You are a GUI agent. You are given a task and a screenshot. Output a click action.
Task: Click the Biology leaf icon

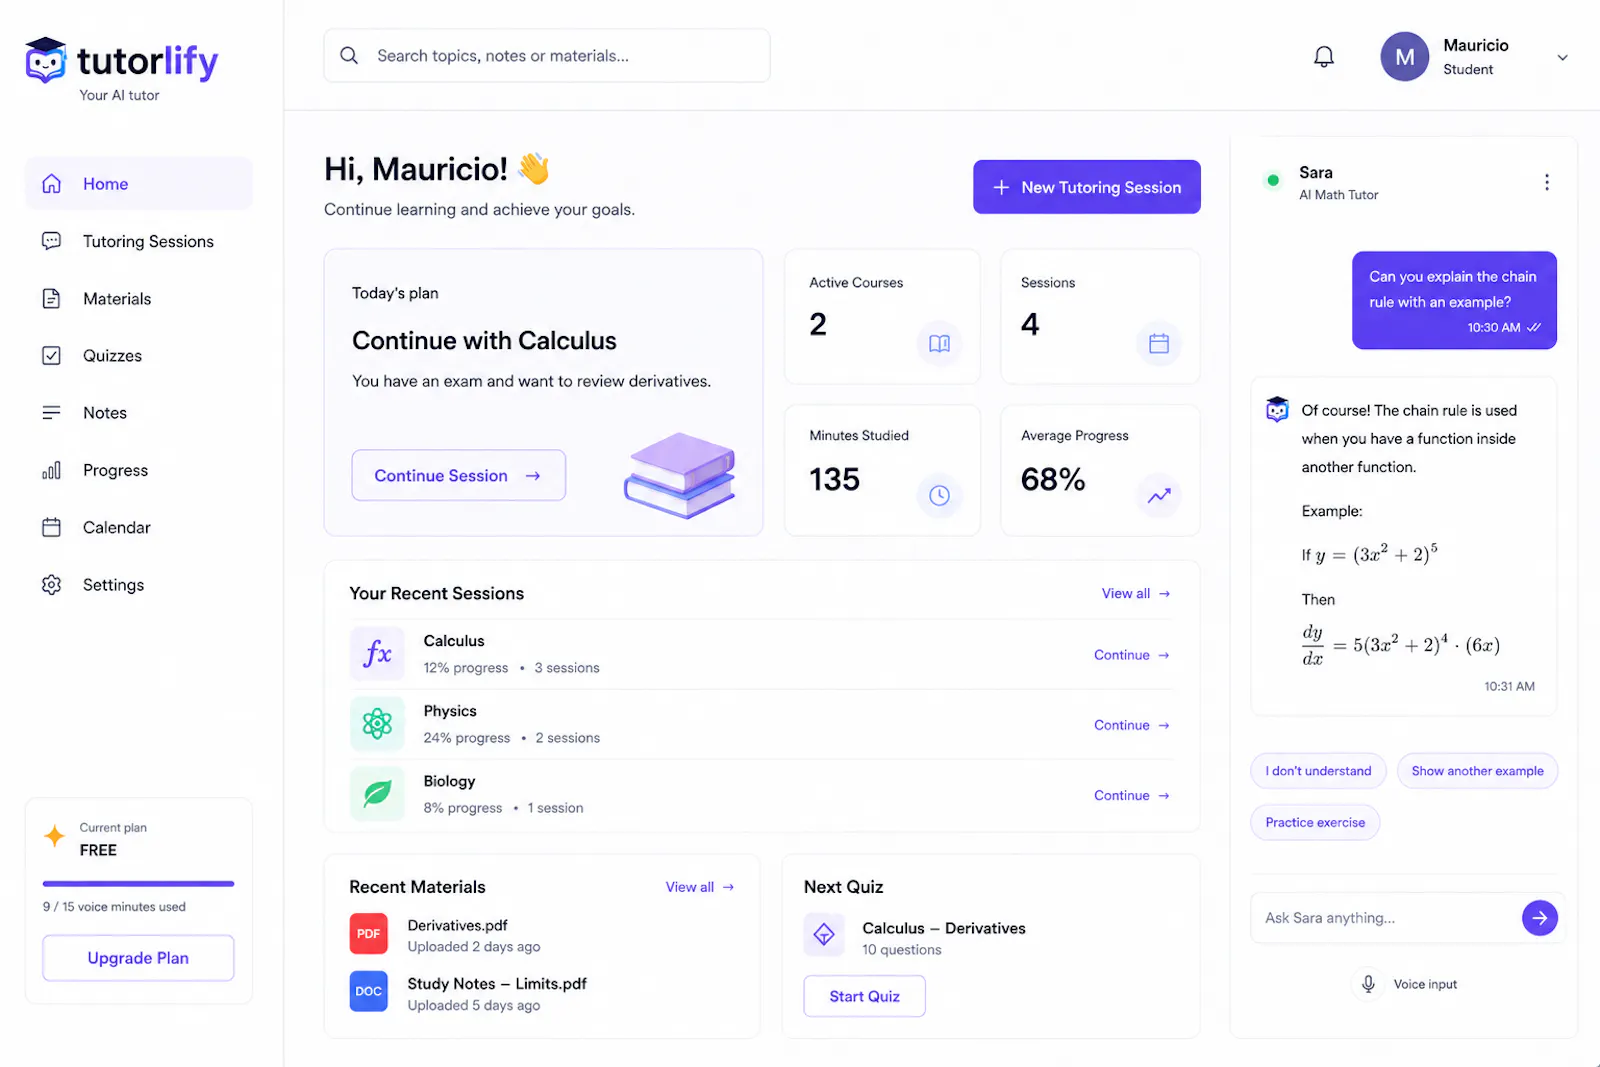coord(377,794)
